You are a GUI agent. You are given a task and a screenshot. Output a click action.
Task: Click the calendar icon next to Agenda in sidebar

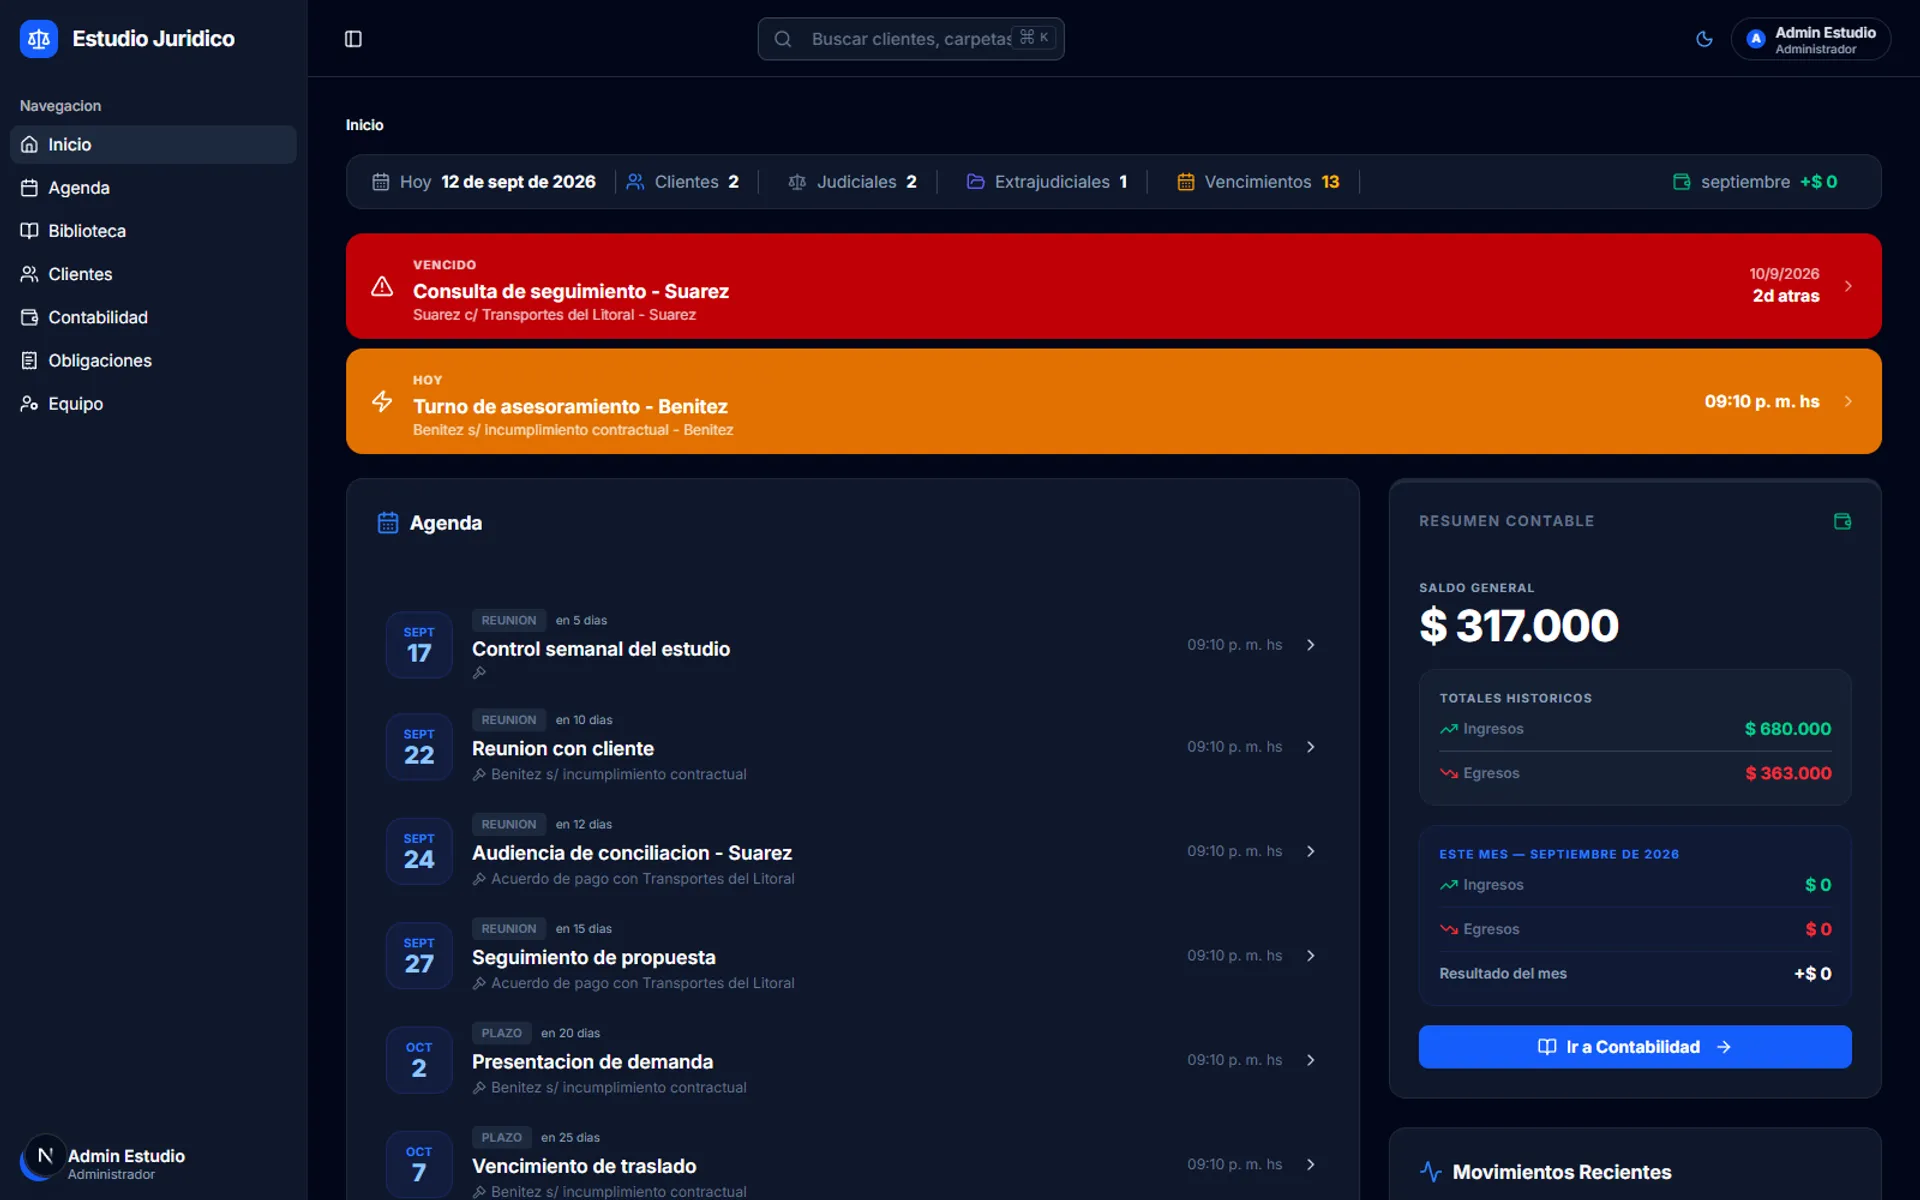pyautogui.click(x=29, y=188)
